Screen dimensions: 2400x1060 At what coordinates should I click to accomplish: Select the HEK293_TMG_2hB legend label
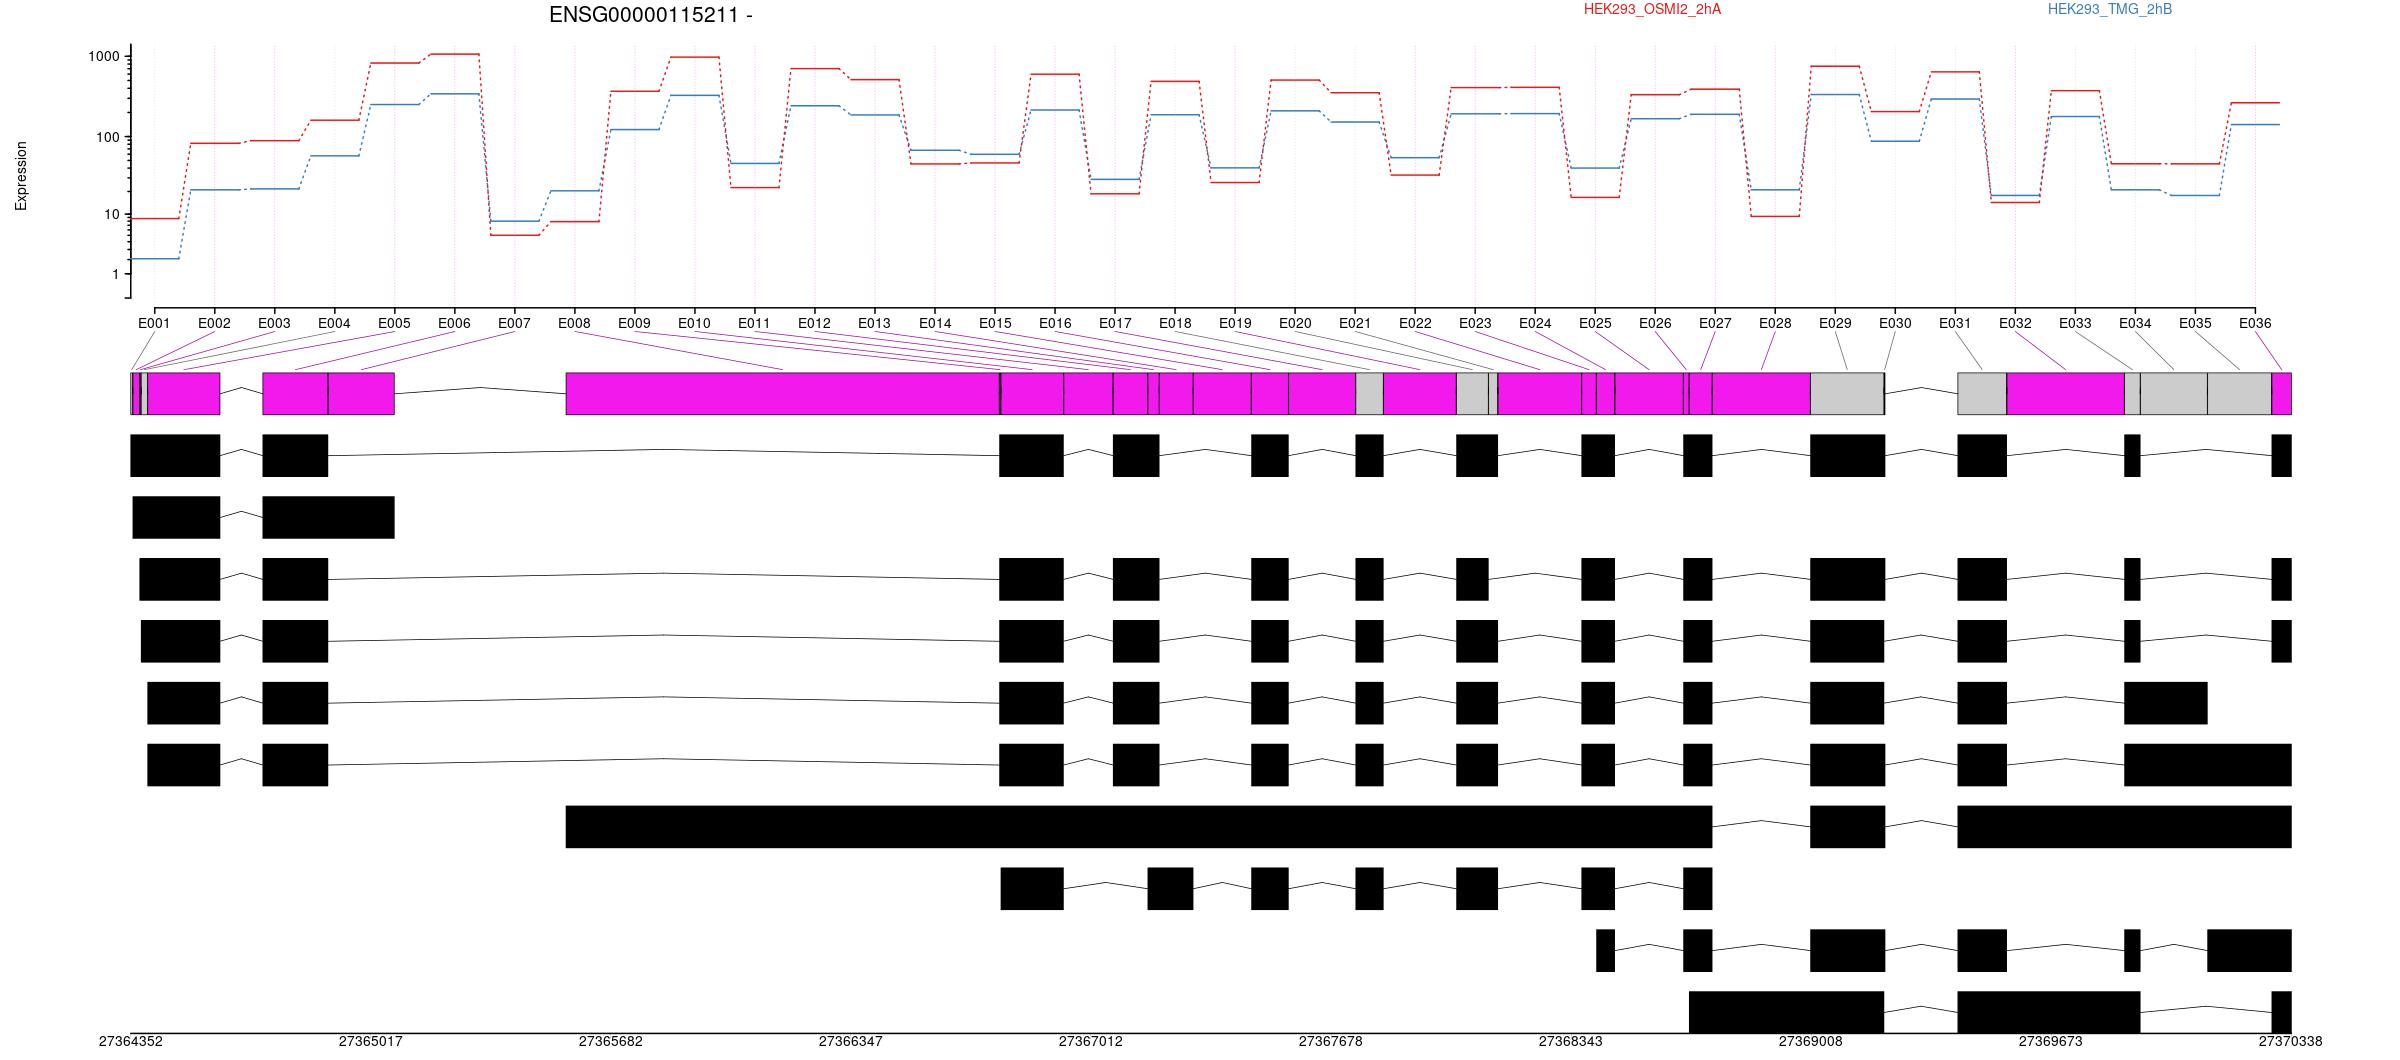coord(2109,9)
